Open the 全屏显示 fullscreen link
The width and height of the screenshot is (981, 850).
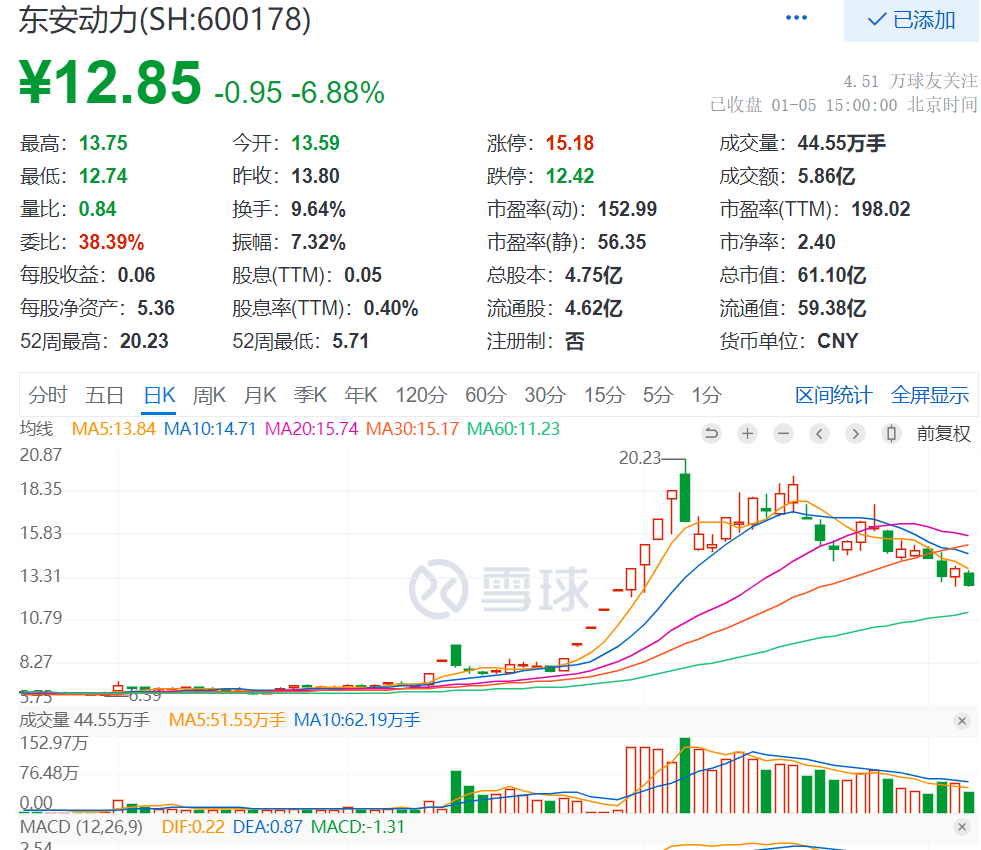coord(930,395)
